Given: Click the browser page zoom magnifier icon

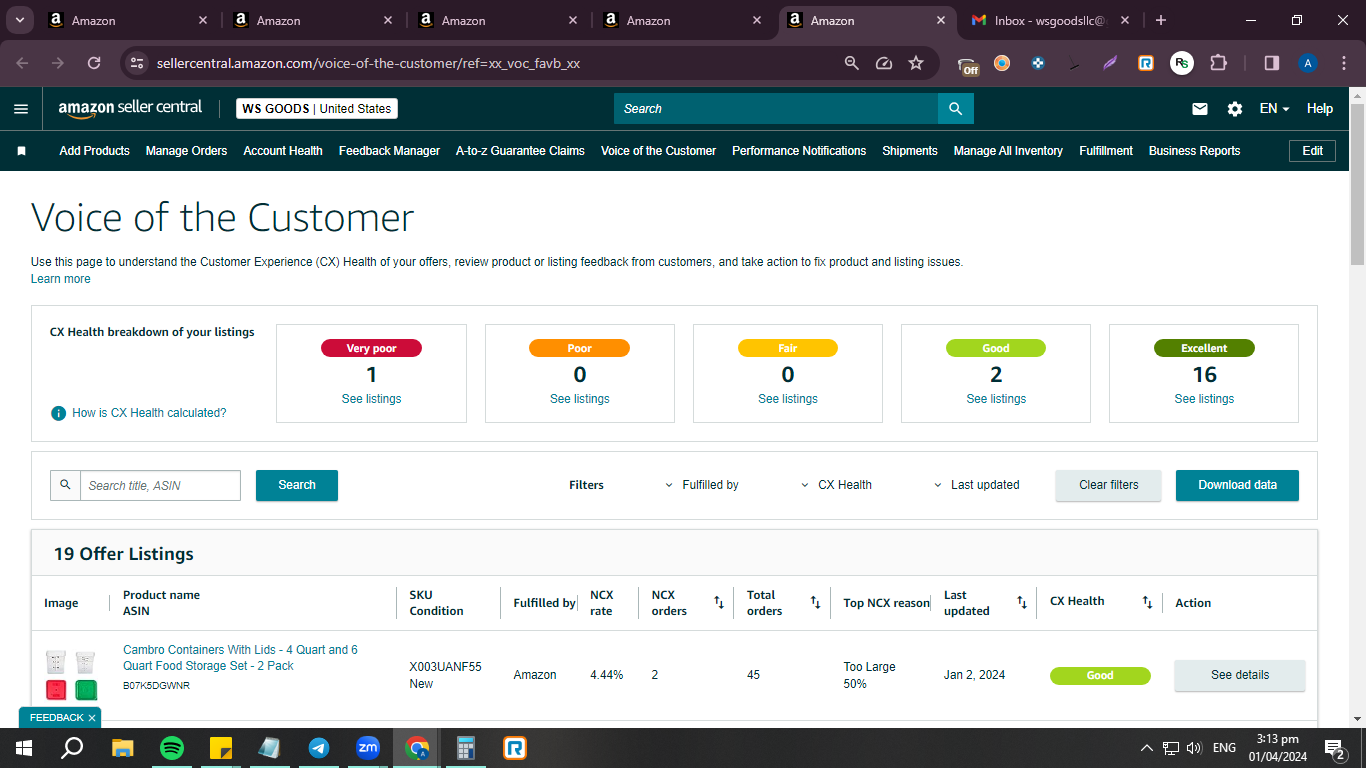Looking at the screenshot, I should [x=852, y=63].
